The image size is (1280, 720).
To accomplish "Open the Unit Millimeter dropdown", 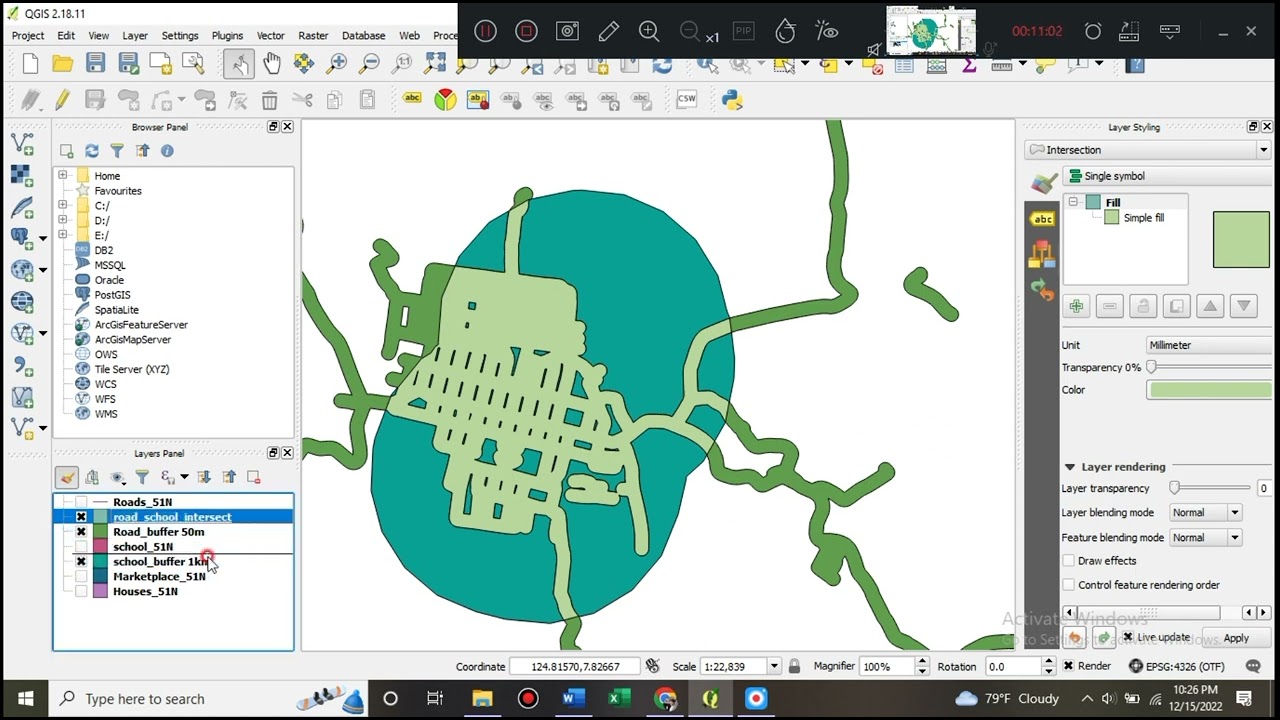I will 1209,345.
